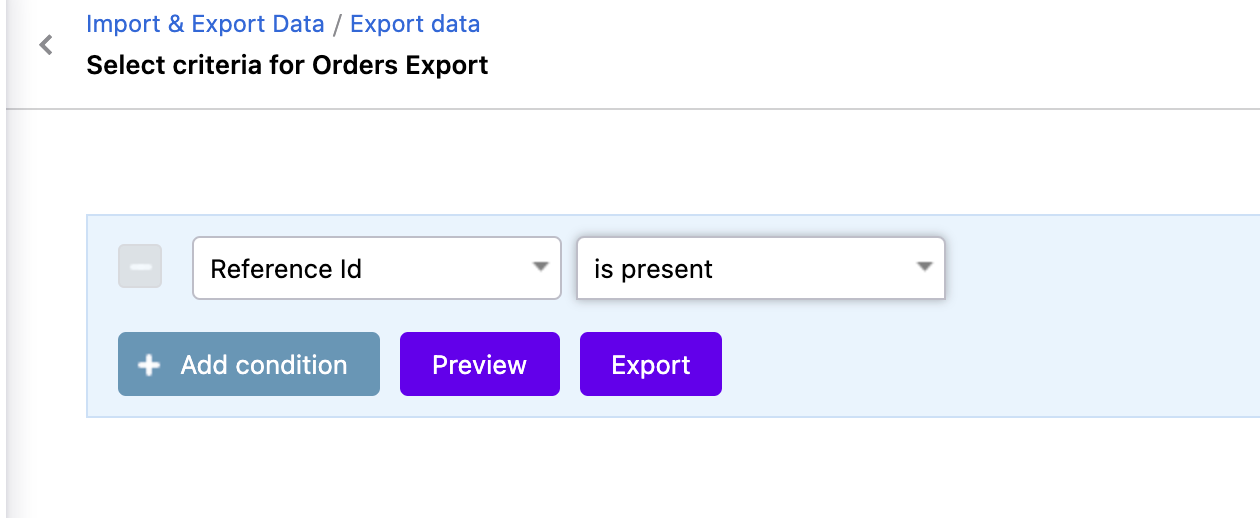Select the 'Reference Id' text in the combo box
Viewport: 1260px width, 518px height.
286,269
